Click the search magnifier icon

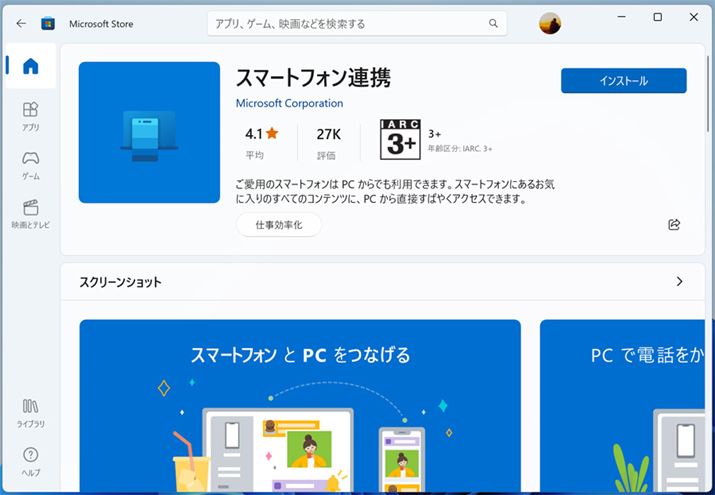click(x=493, y=23)
